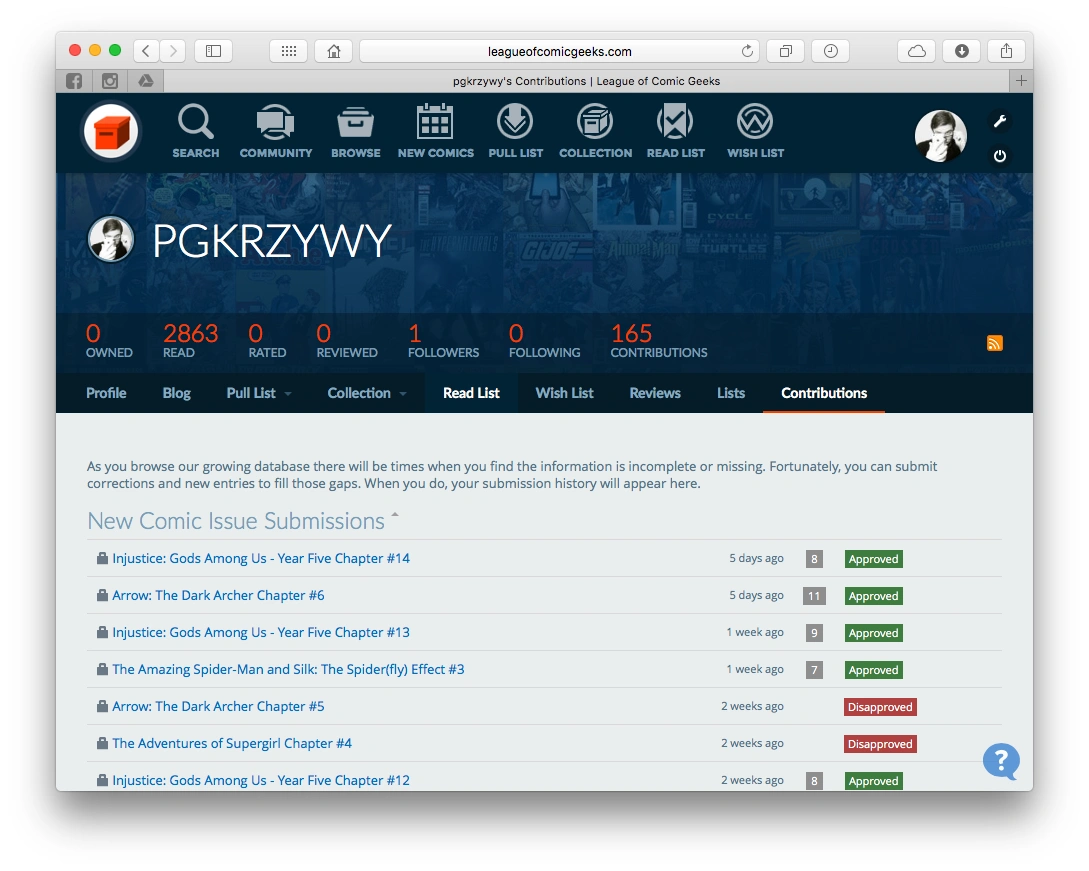Viewport: 1089px width, 871px height.
Task: Click the Safari share button
Action: click(1006, 51)
